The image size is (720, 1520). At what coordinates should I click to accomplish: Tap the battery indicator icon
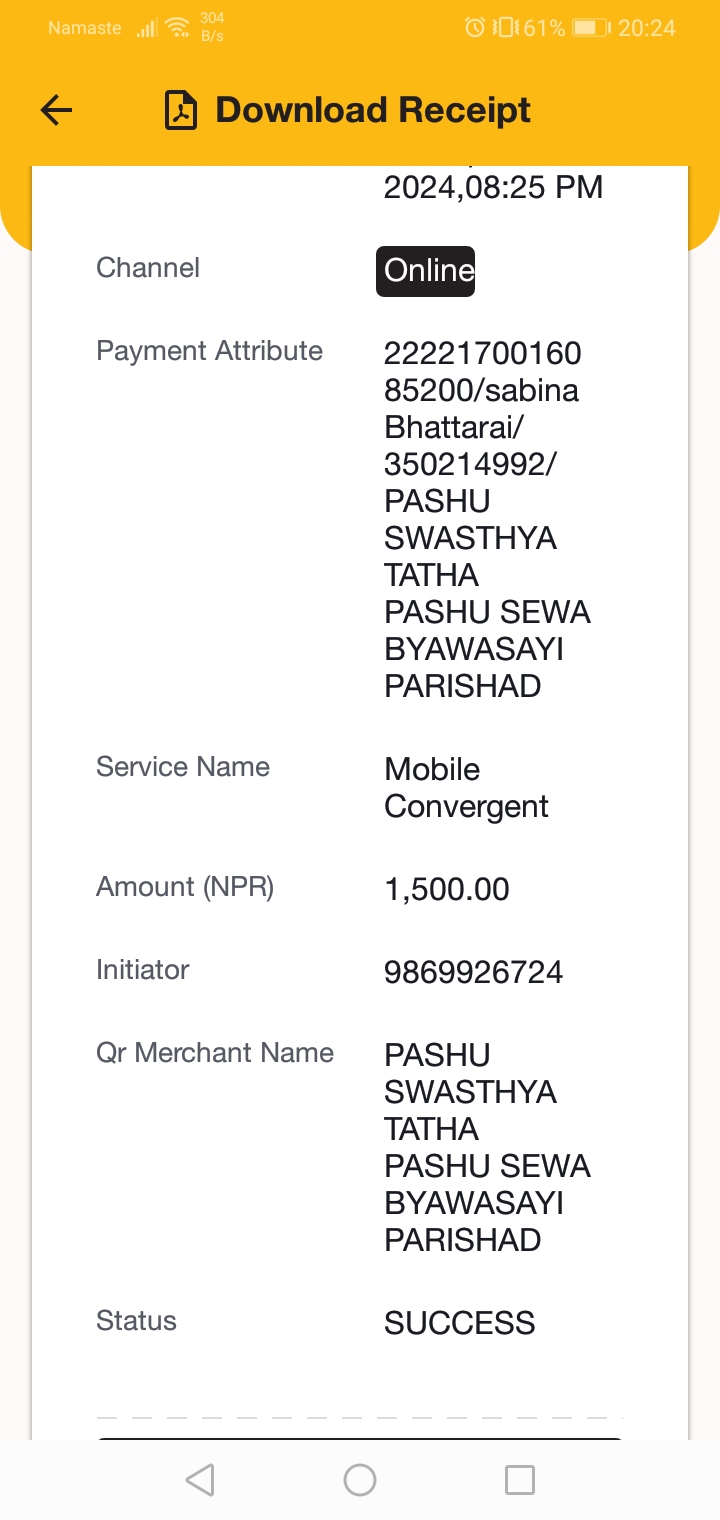coord(591,28)
